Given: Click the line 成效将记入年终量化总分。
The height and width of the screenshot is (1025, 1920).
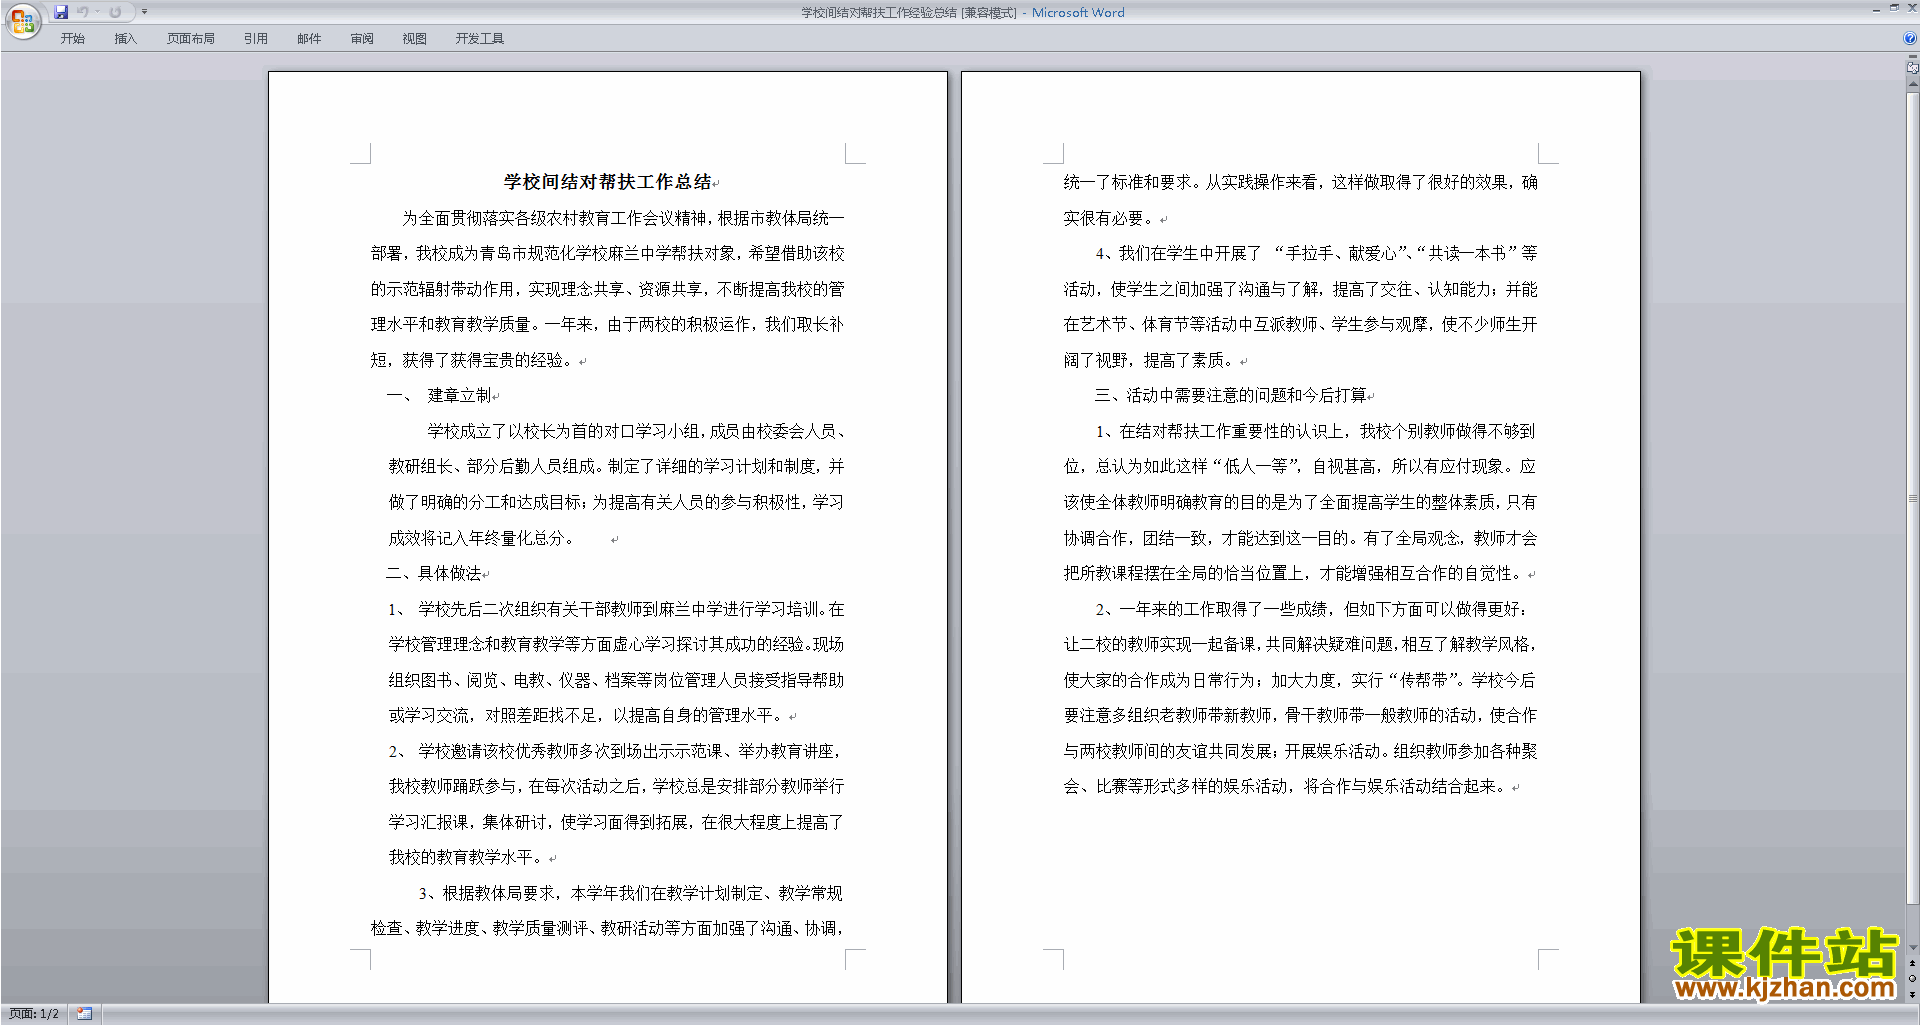Looking at the screenshot, I should coord(481,538).
